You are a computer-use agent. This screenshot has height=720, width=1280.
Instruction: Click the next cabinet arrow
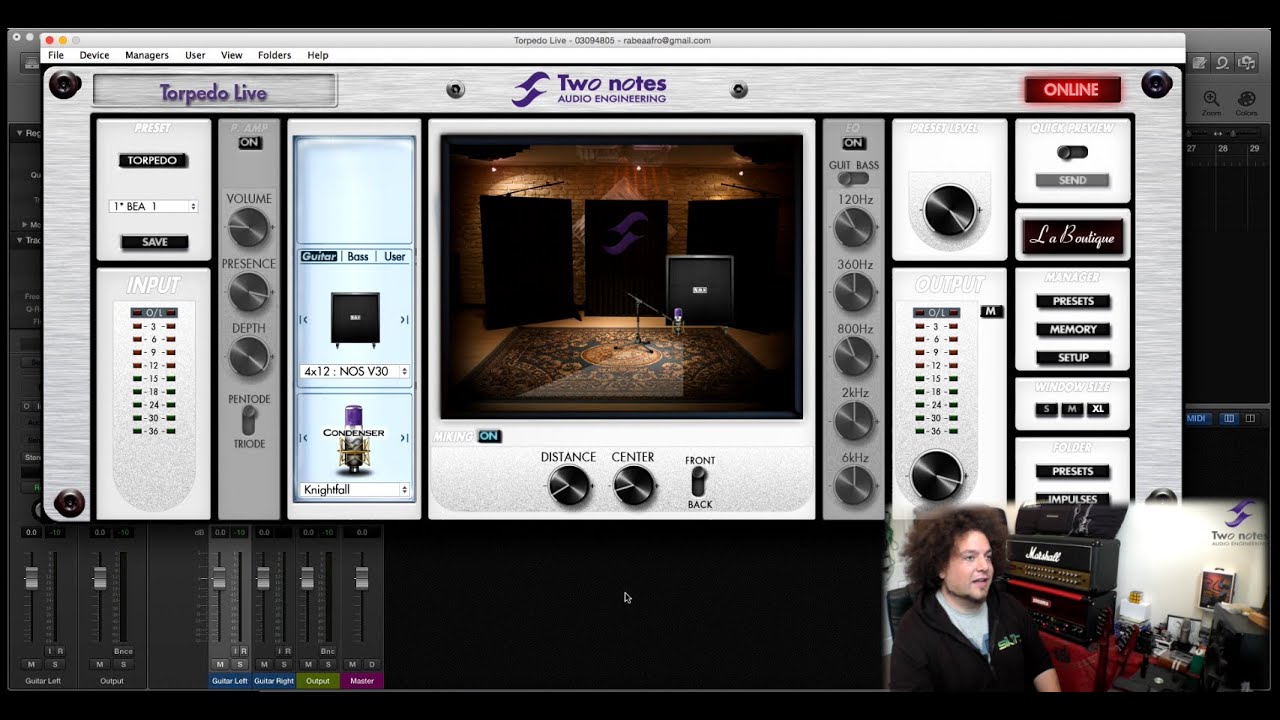pos(404,320)
